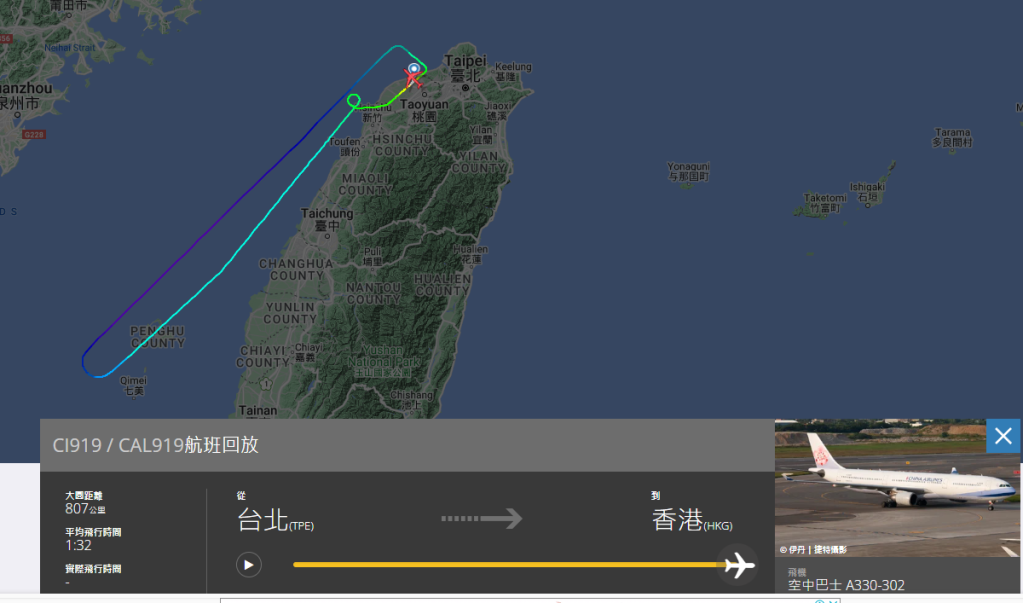Click the red aircraft marker near Taoyuan
1023x603 pixels.
[x=413, y=80]
